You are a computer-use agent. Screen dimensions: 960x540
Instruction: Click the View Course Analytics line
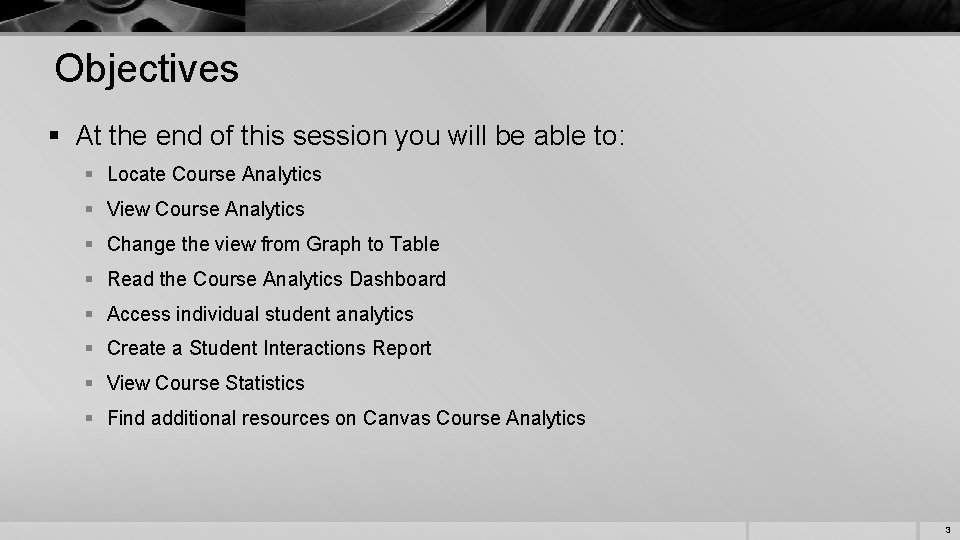[x=206, y=209]
